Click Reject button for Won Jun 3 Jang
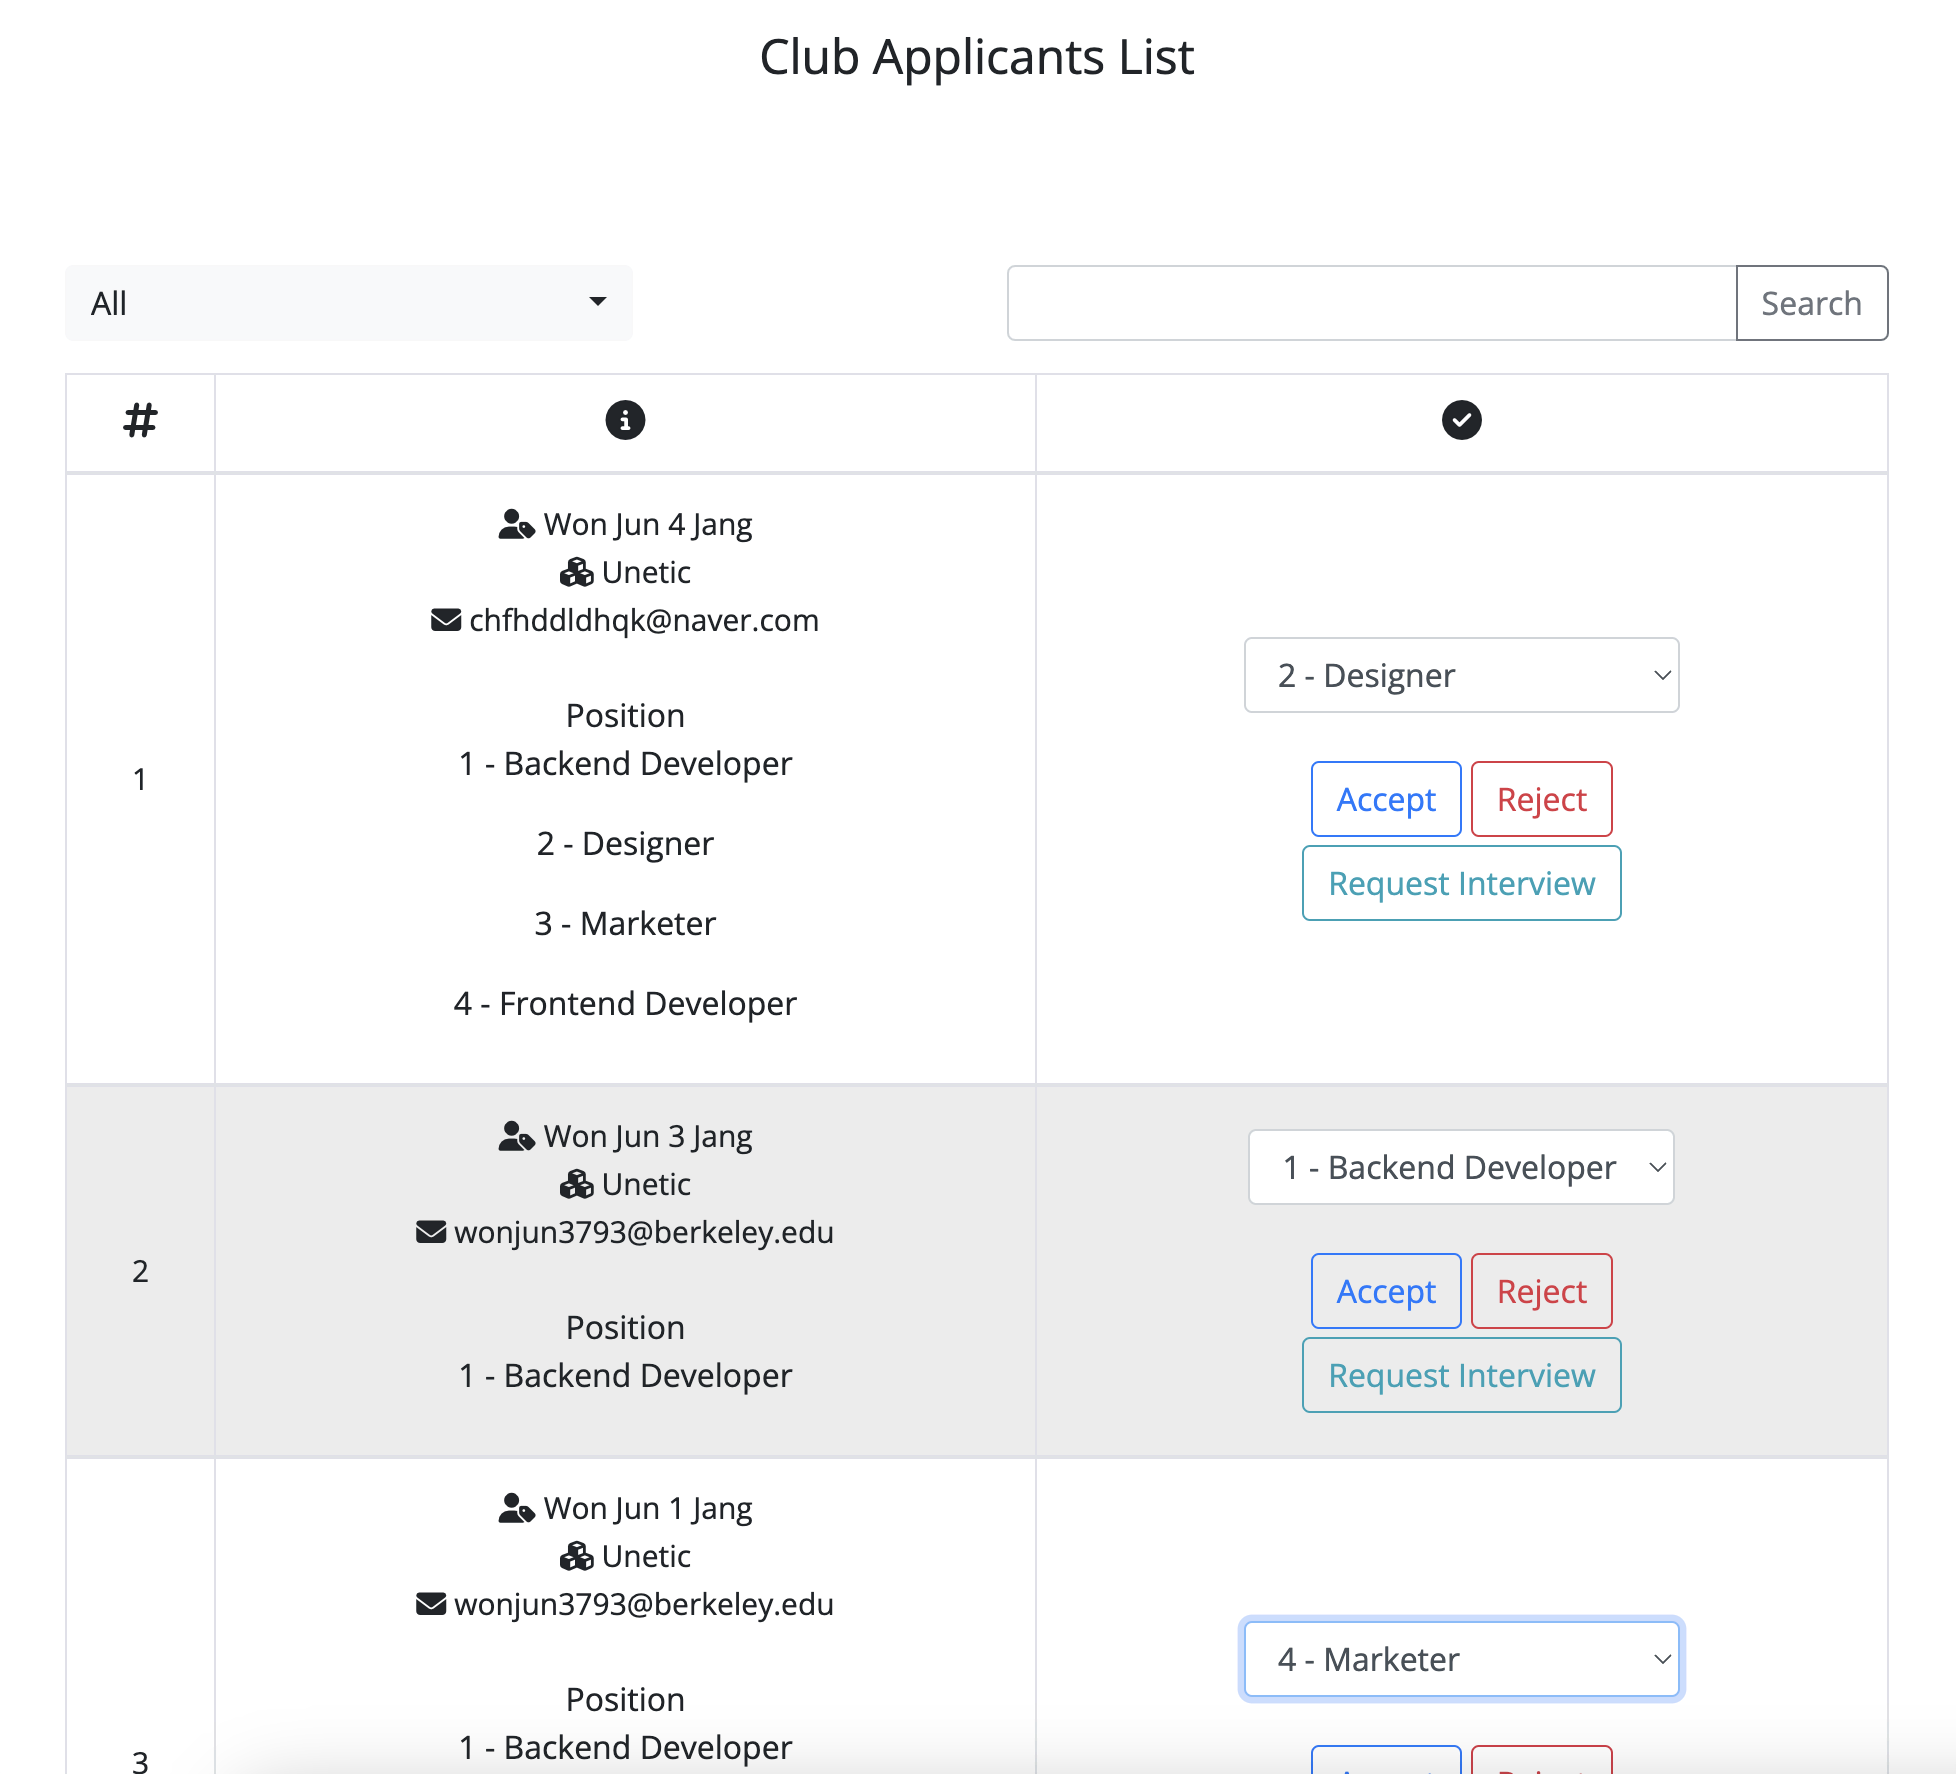The height and width of the screenshot is (1774, 1956). [1540, 1290]
